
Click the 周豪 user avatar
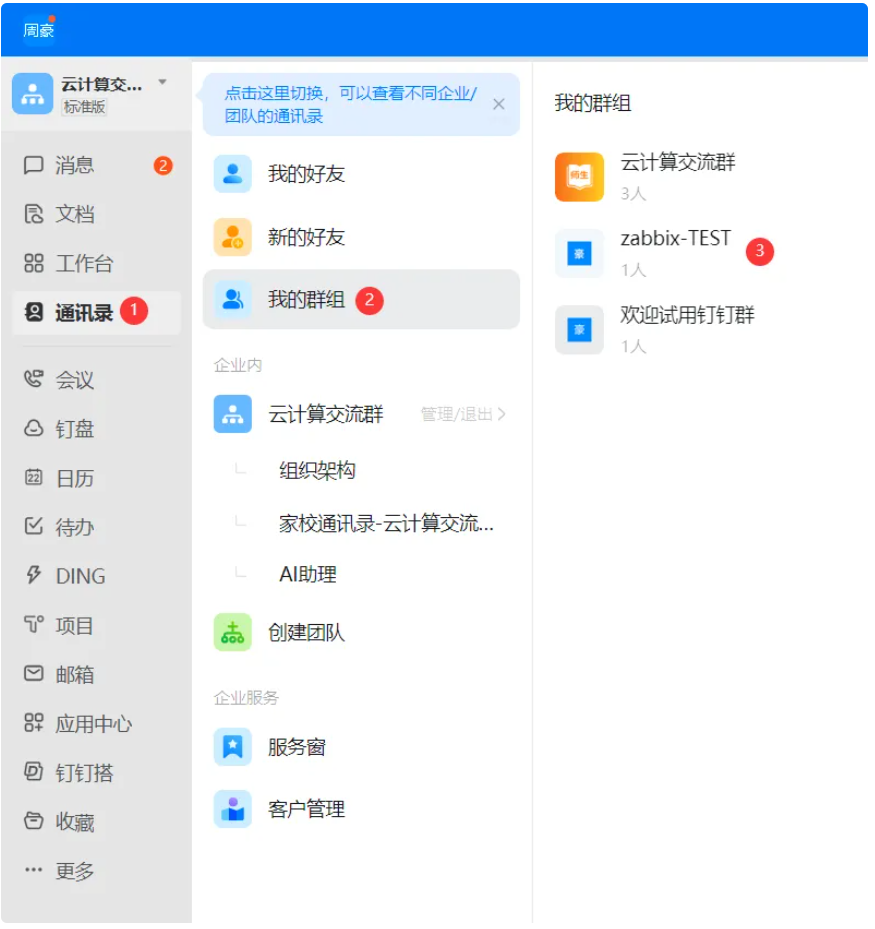point(39,30)
